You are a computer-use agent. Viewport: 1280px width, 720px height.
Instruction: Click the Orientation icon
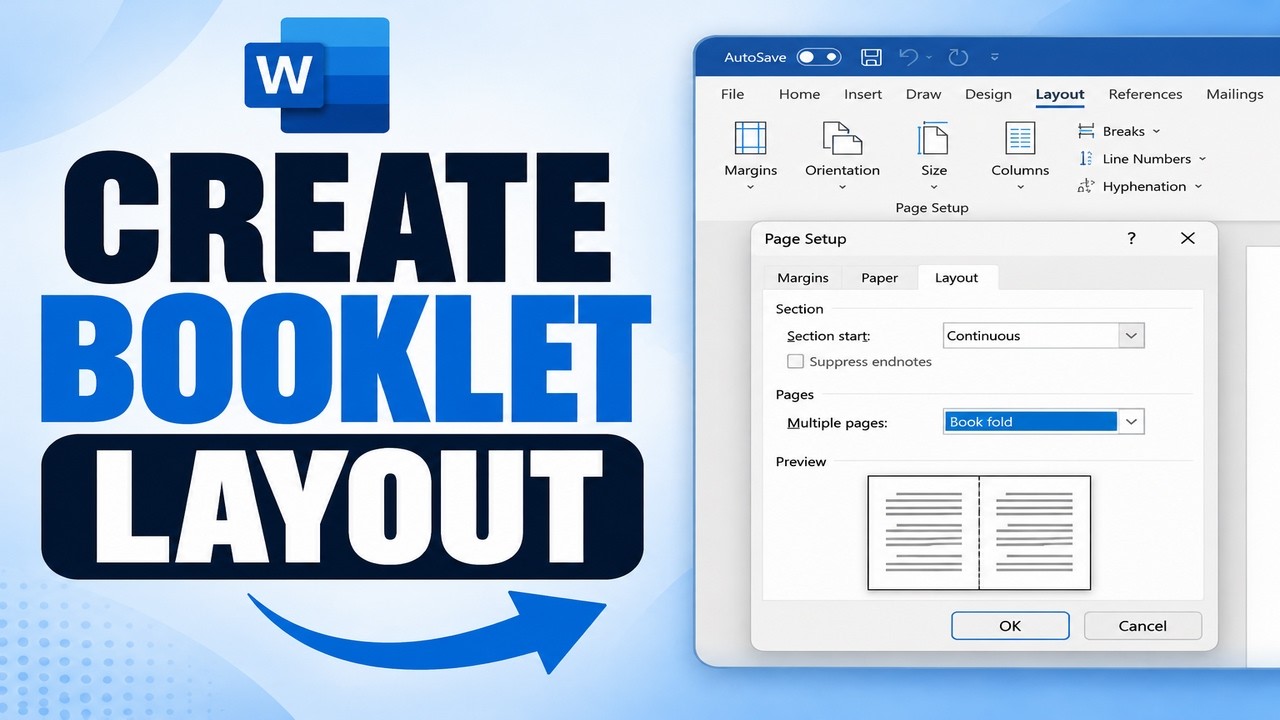click(x=842, y=138)
